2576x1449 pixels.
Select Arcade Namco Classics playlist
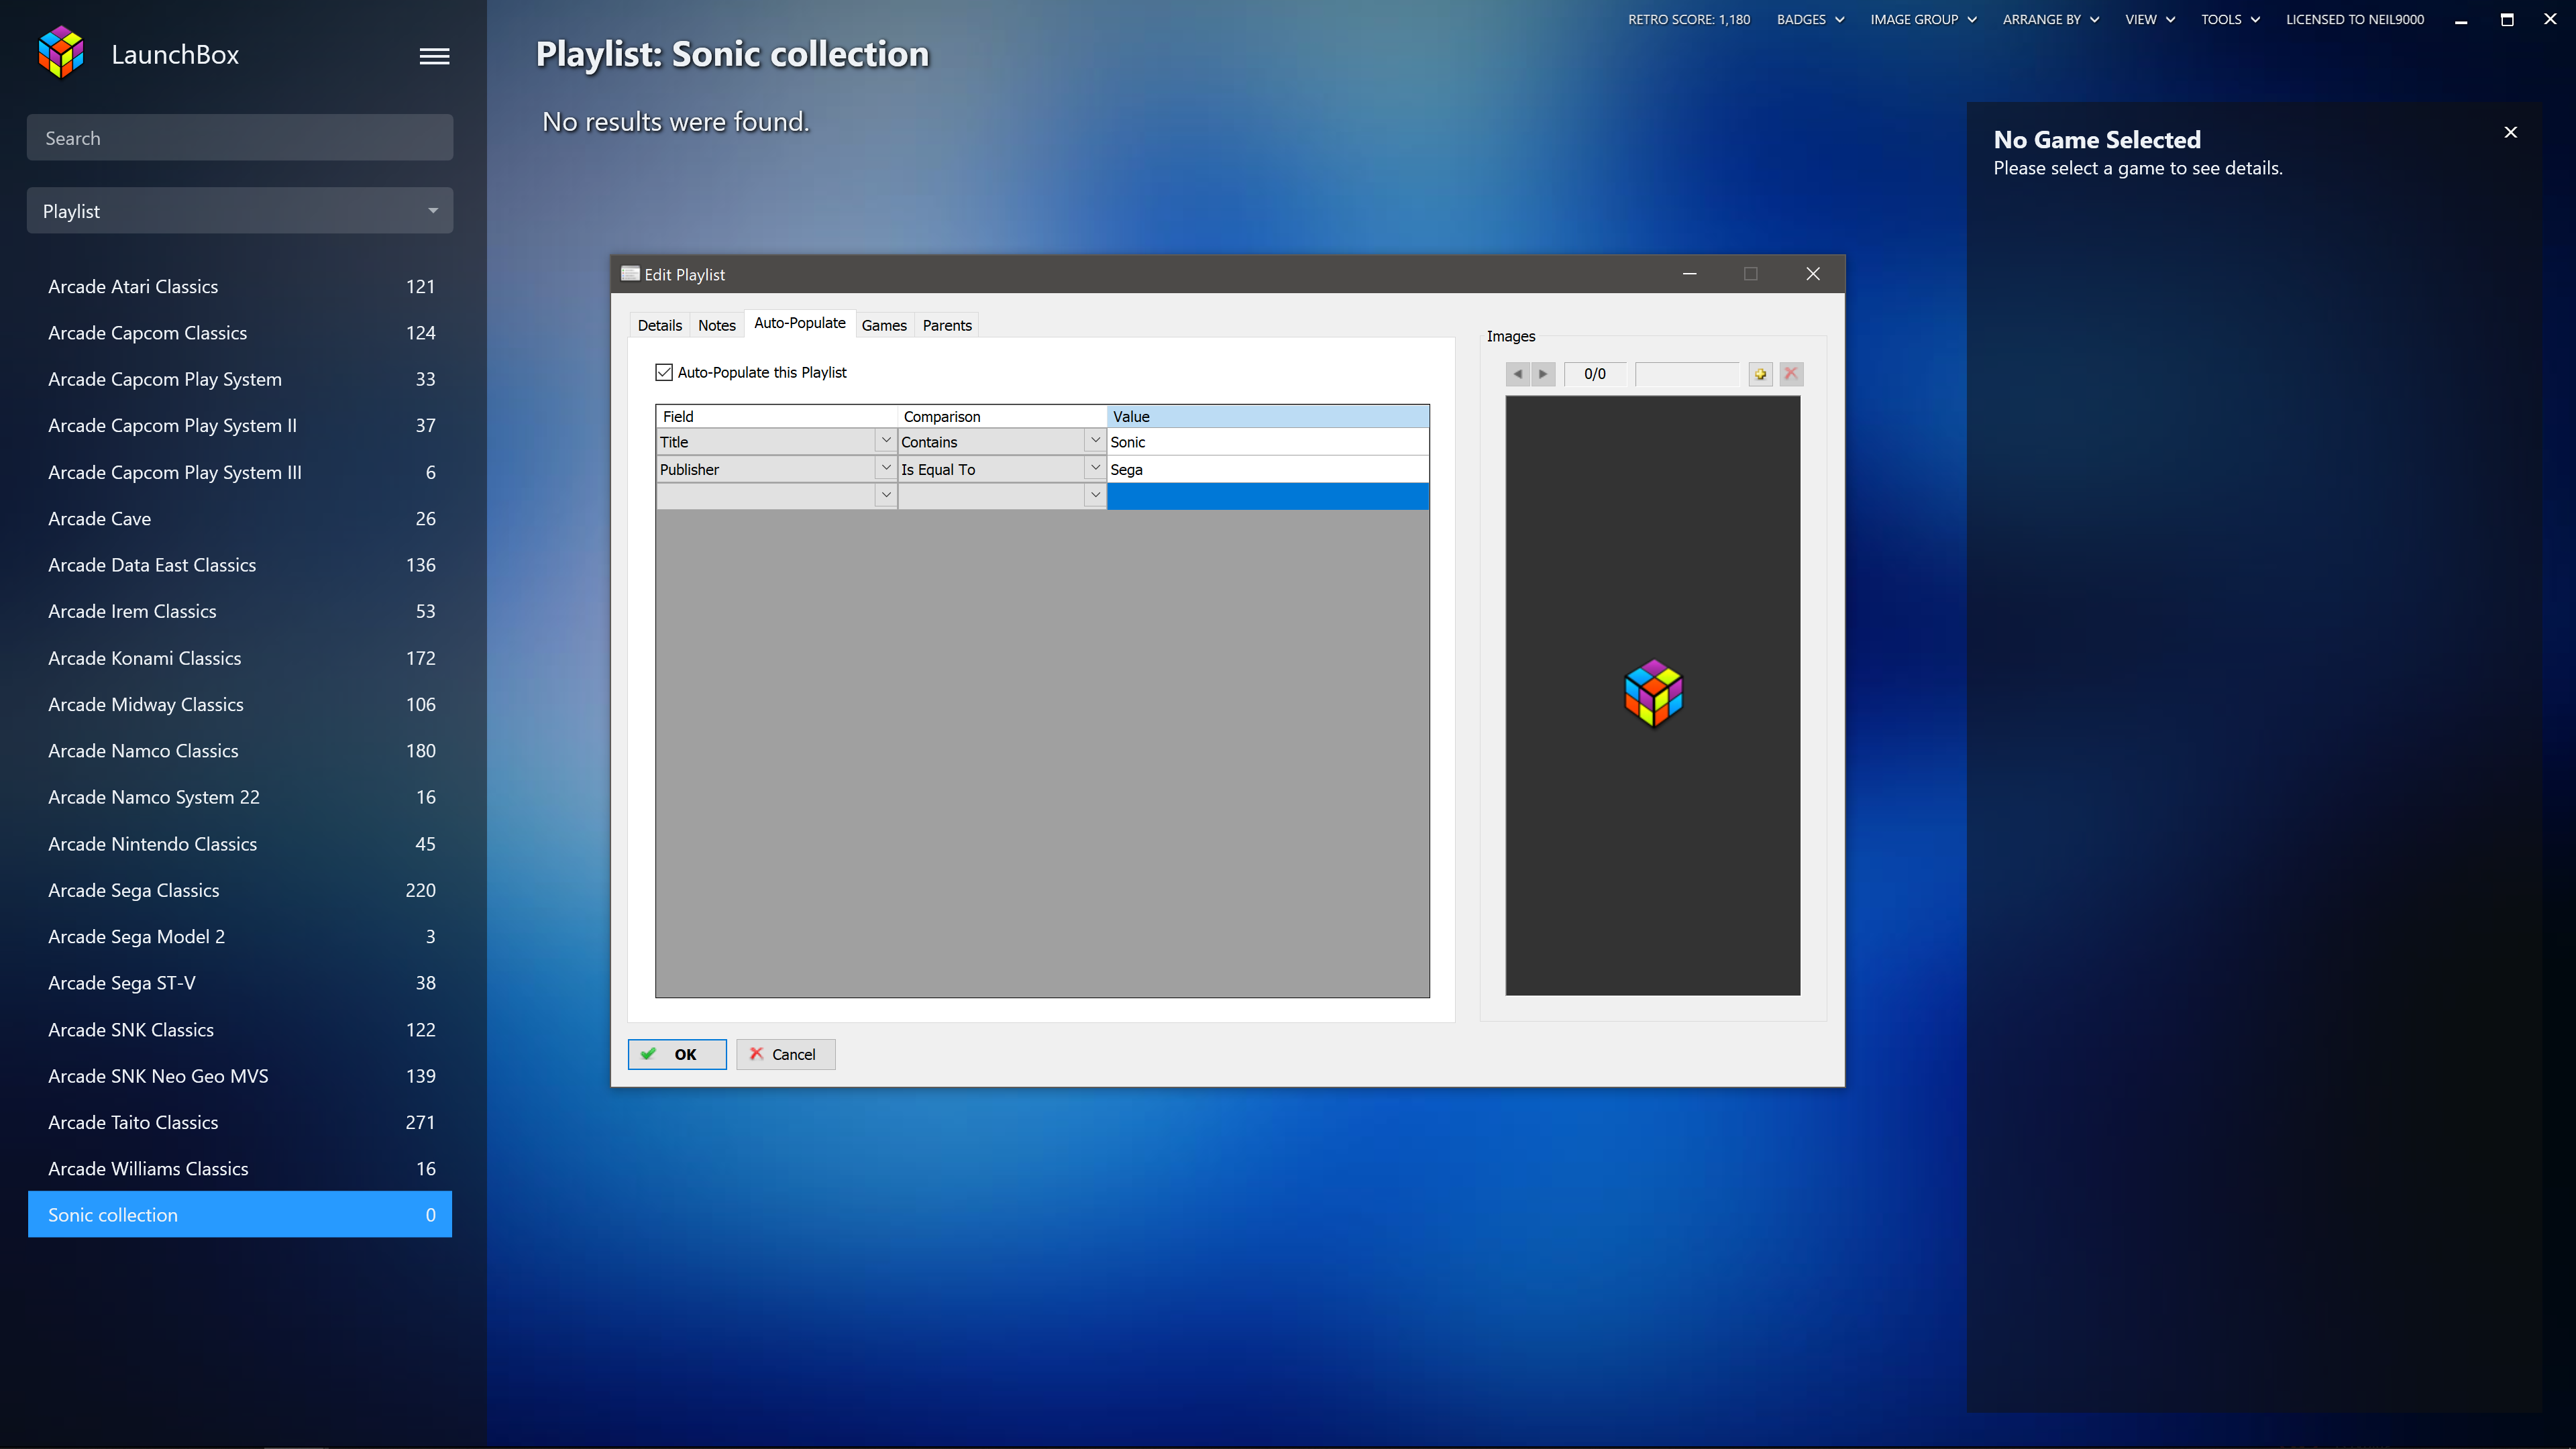point(240,750)
